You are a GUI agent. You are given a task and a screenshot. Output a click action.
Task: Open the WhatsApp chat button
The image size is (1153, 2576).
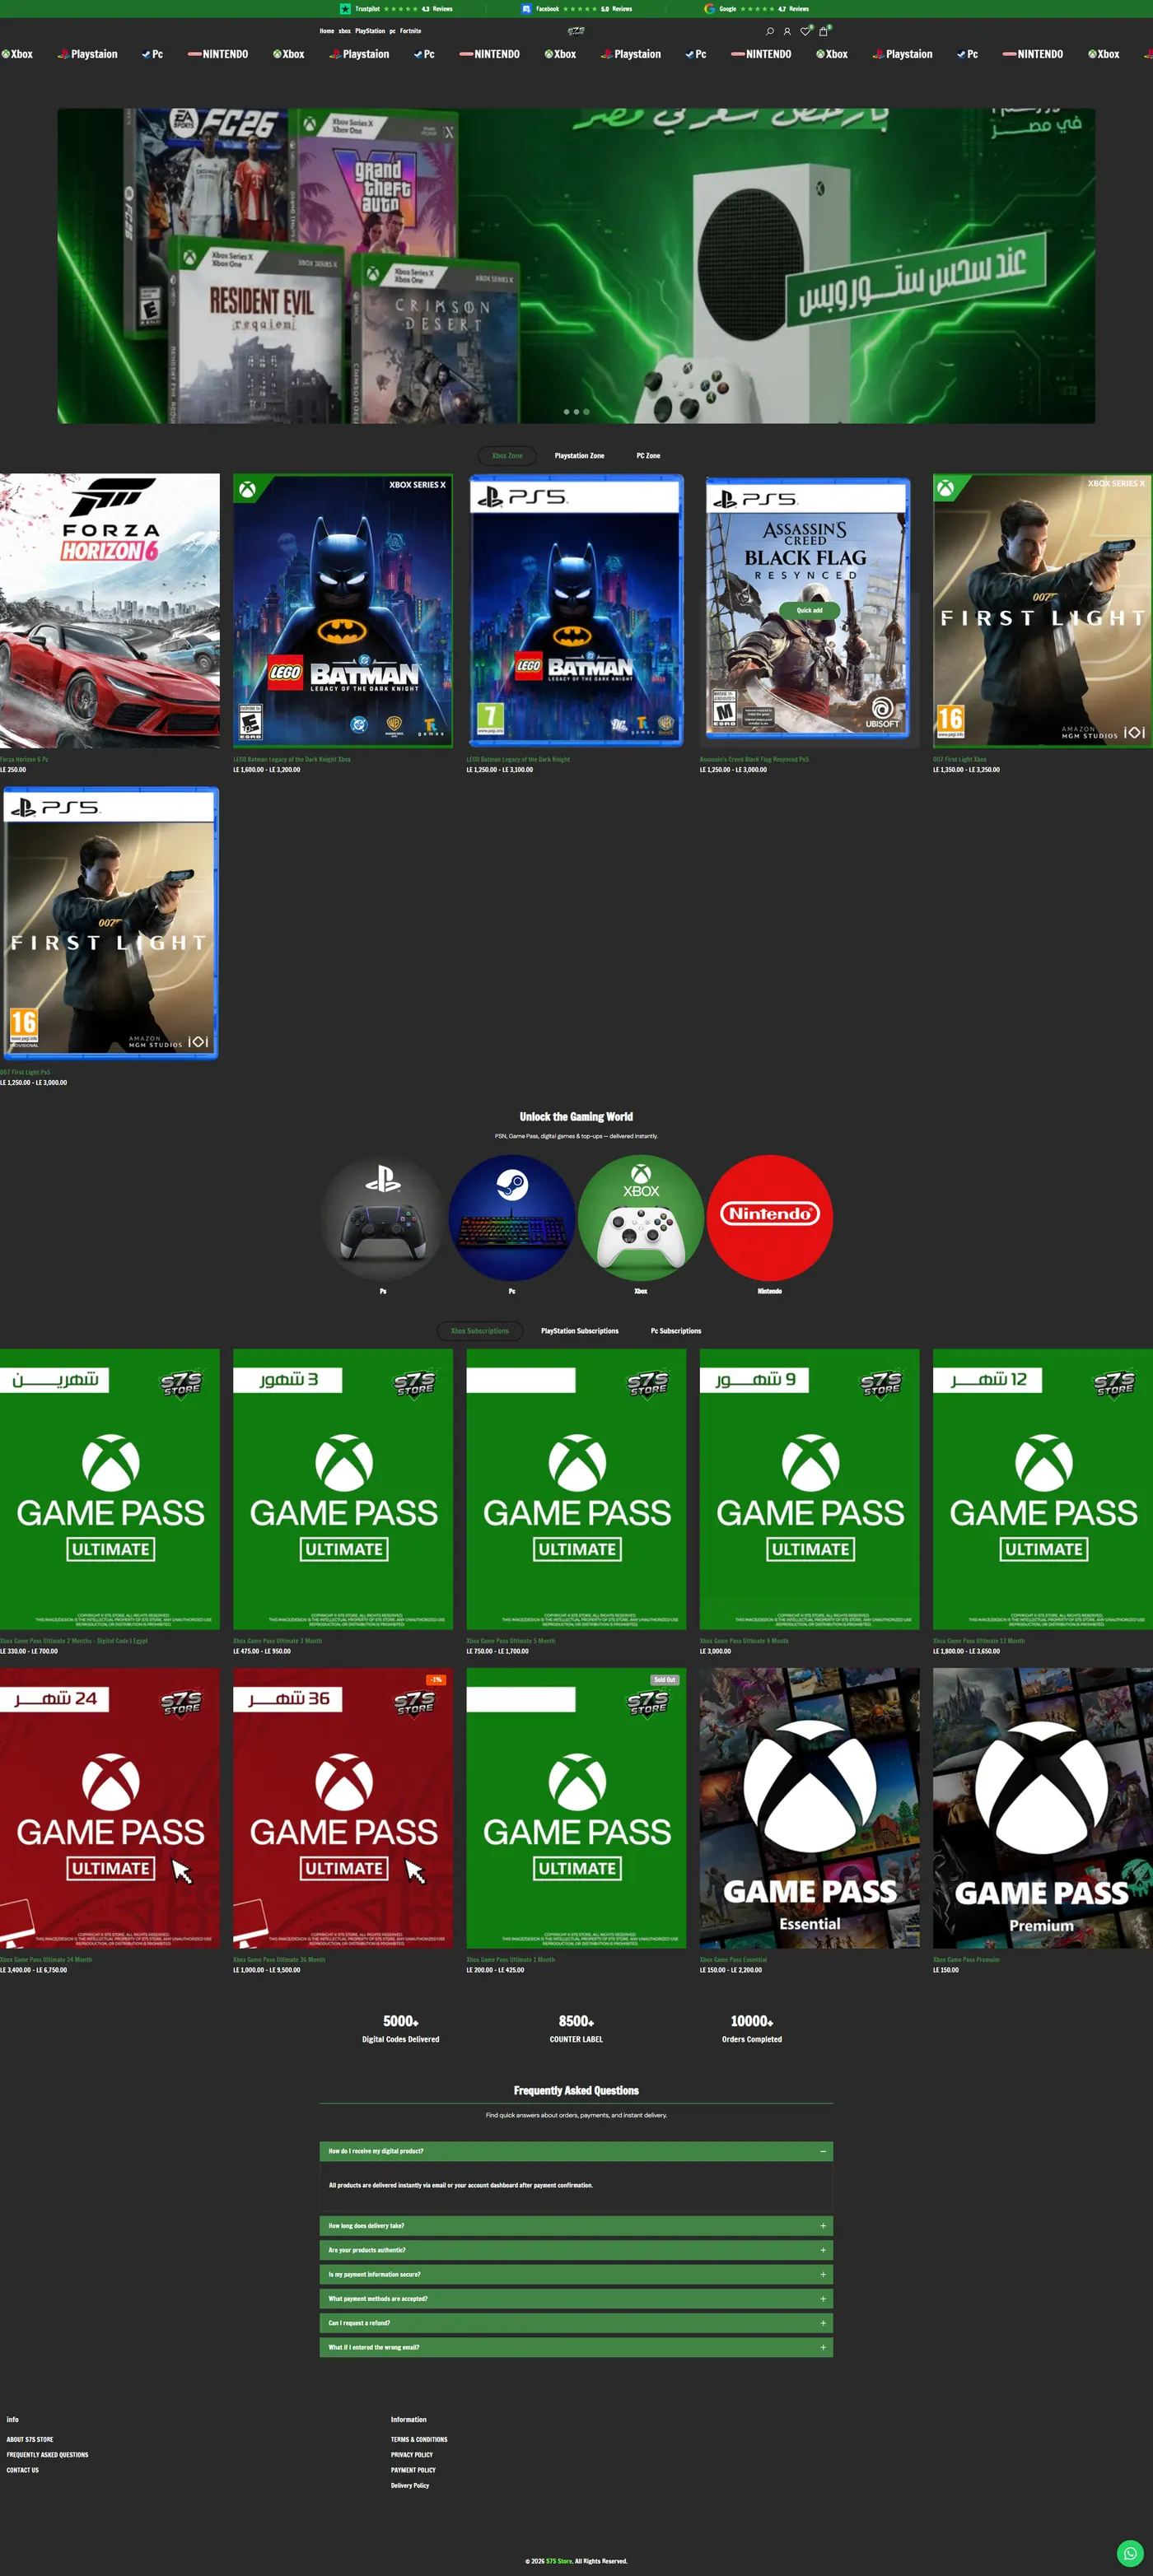(x=1129, y=2552)
